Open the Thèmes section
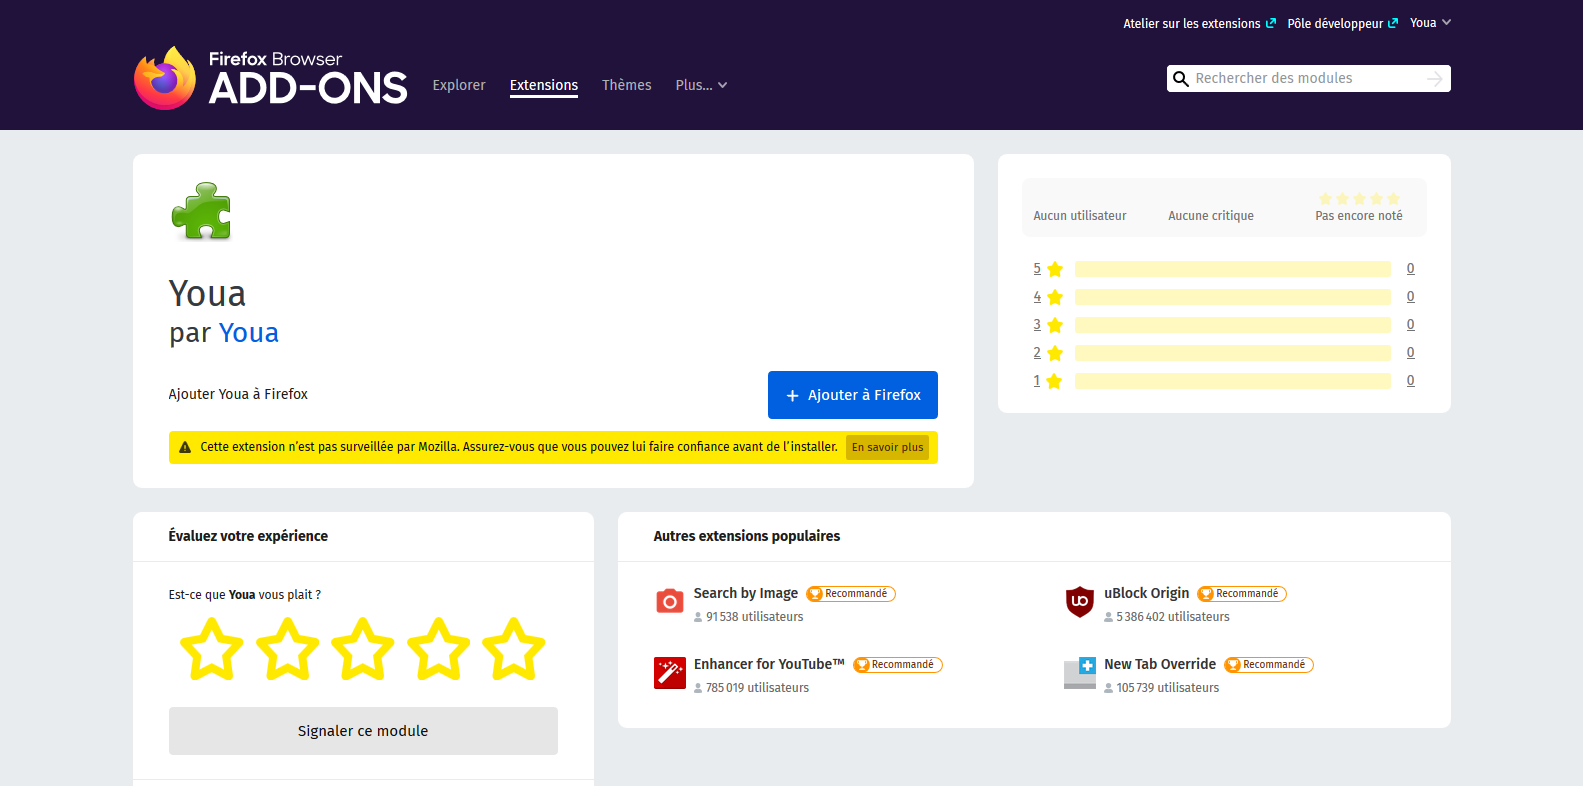Image resolution: width=1583 pixels, height=786 pixels. pos(627,86)
